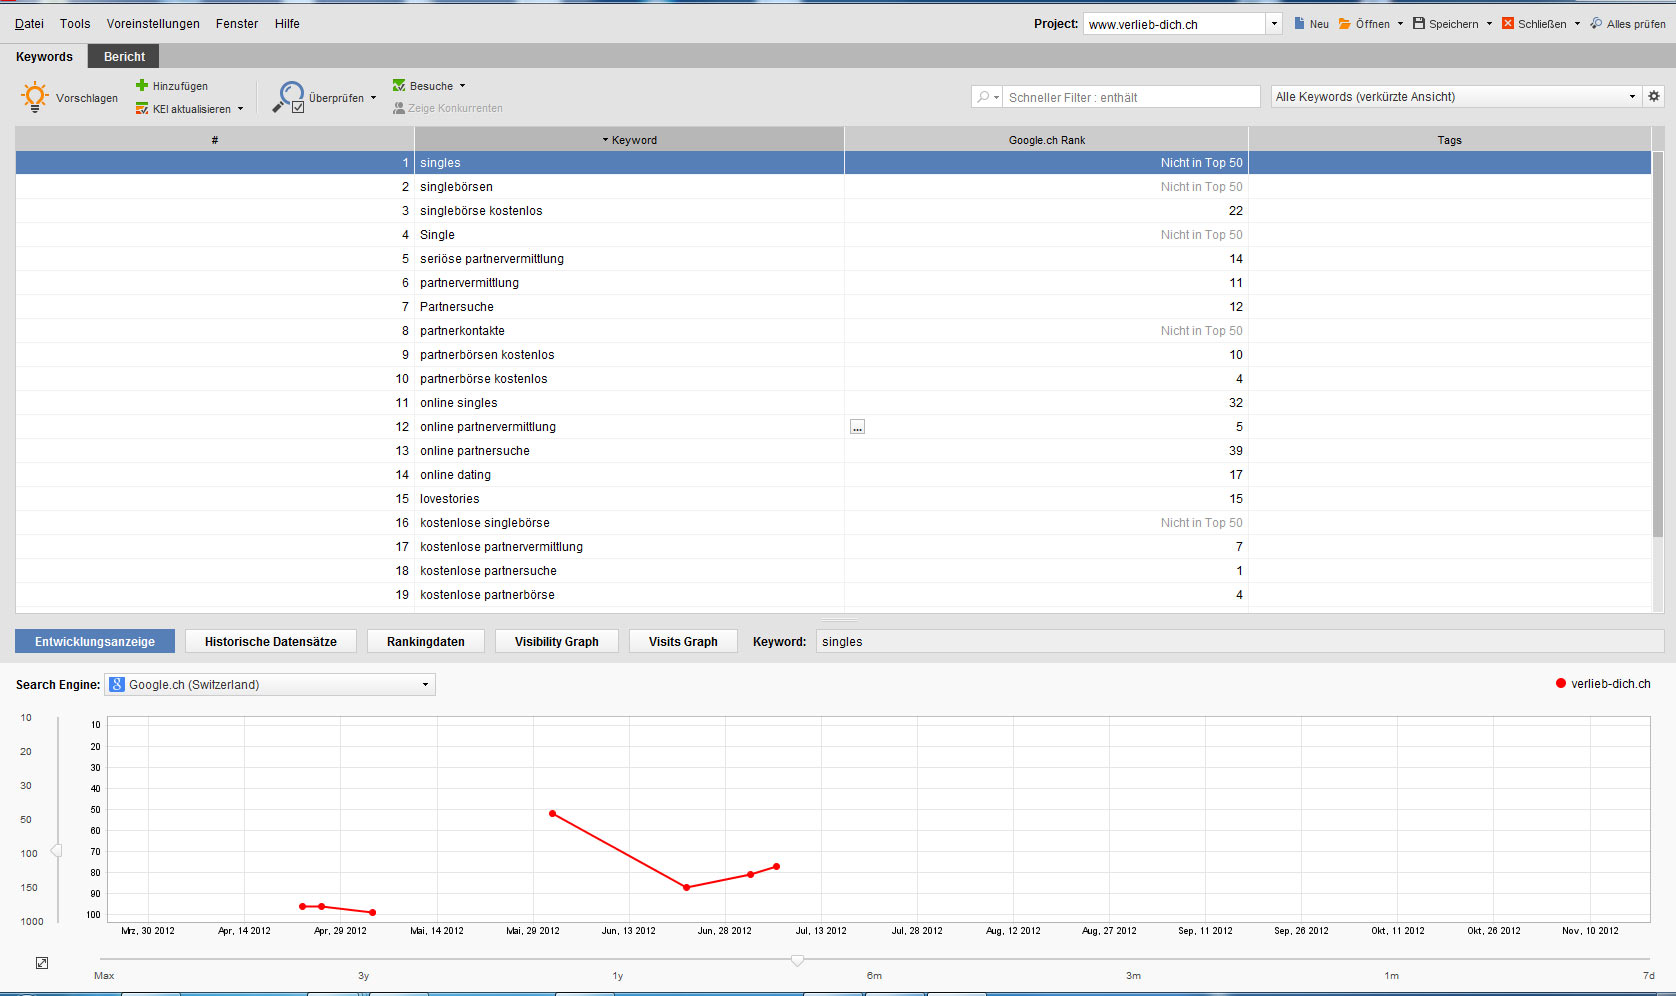This screenshot has width=1676, height=996.
Task: Open the Hilfe menu
Action: point(287,23)
